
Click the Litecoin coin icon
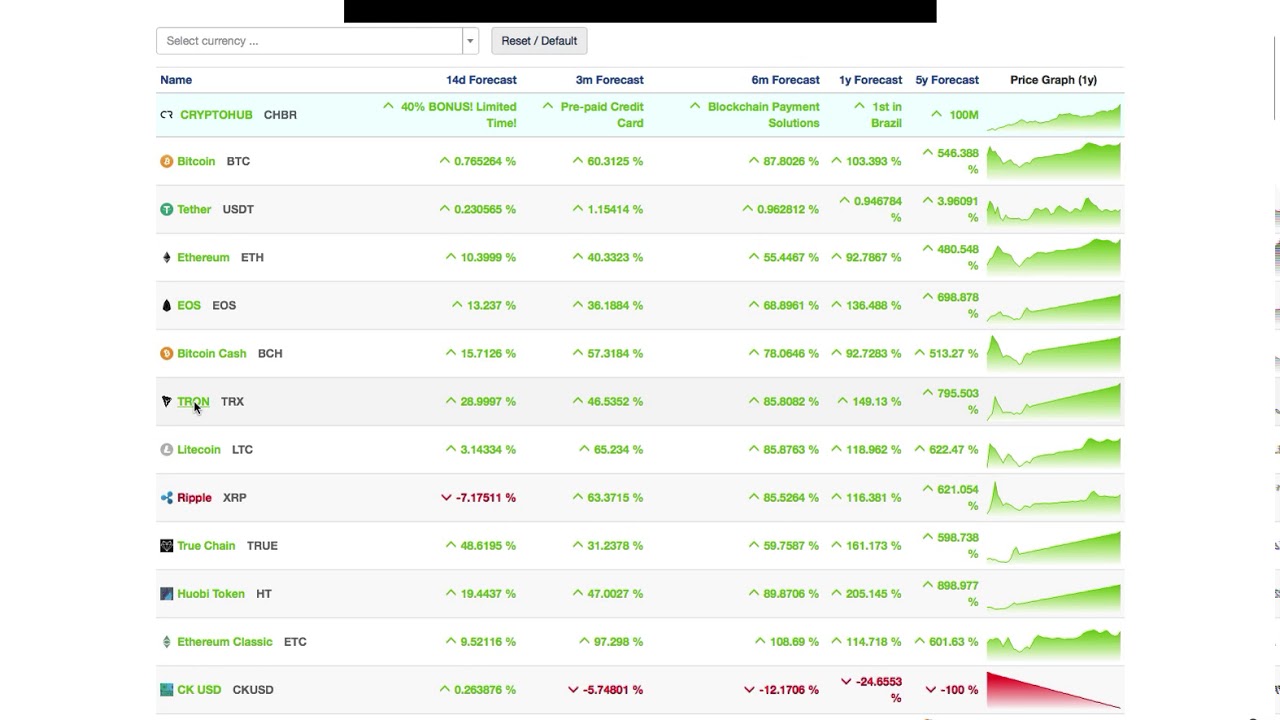[x=166, y=449]
